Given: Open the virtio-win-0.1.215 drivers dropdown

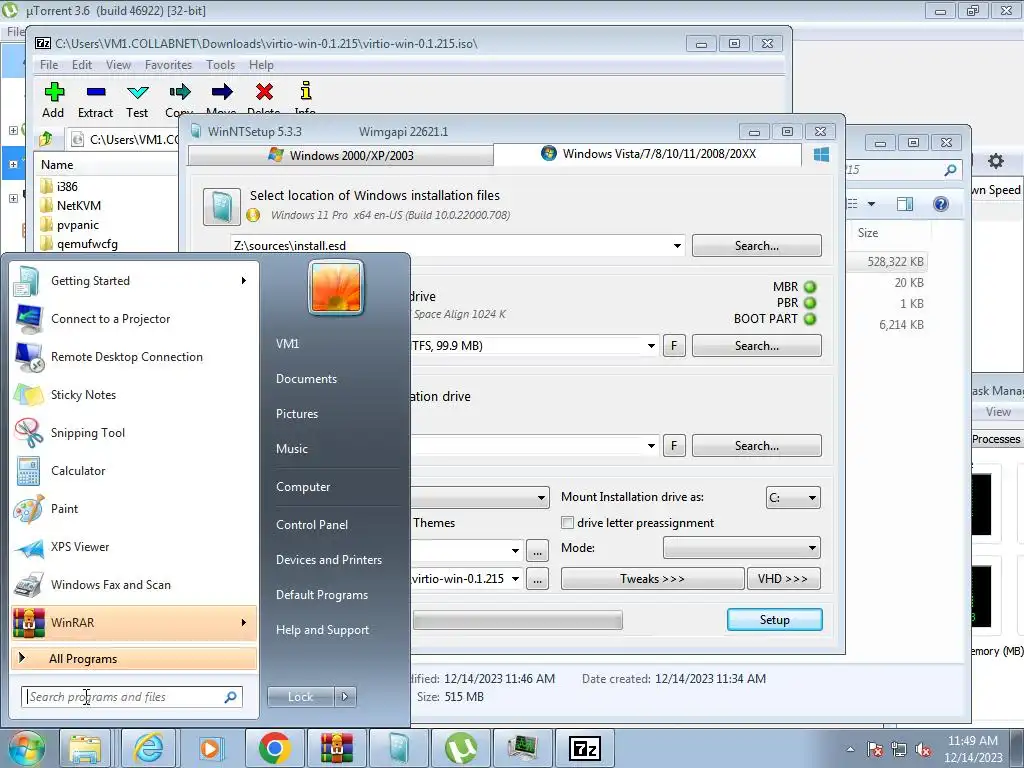Looking at the screenshot, I should (x=515, y=579).
